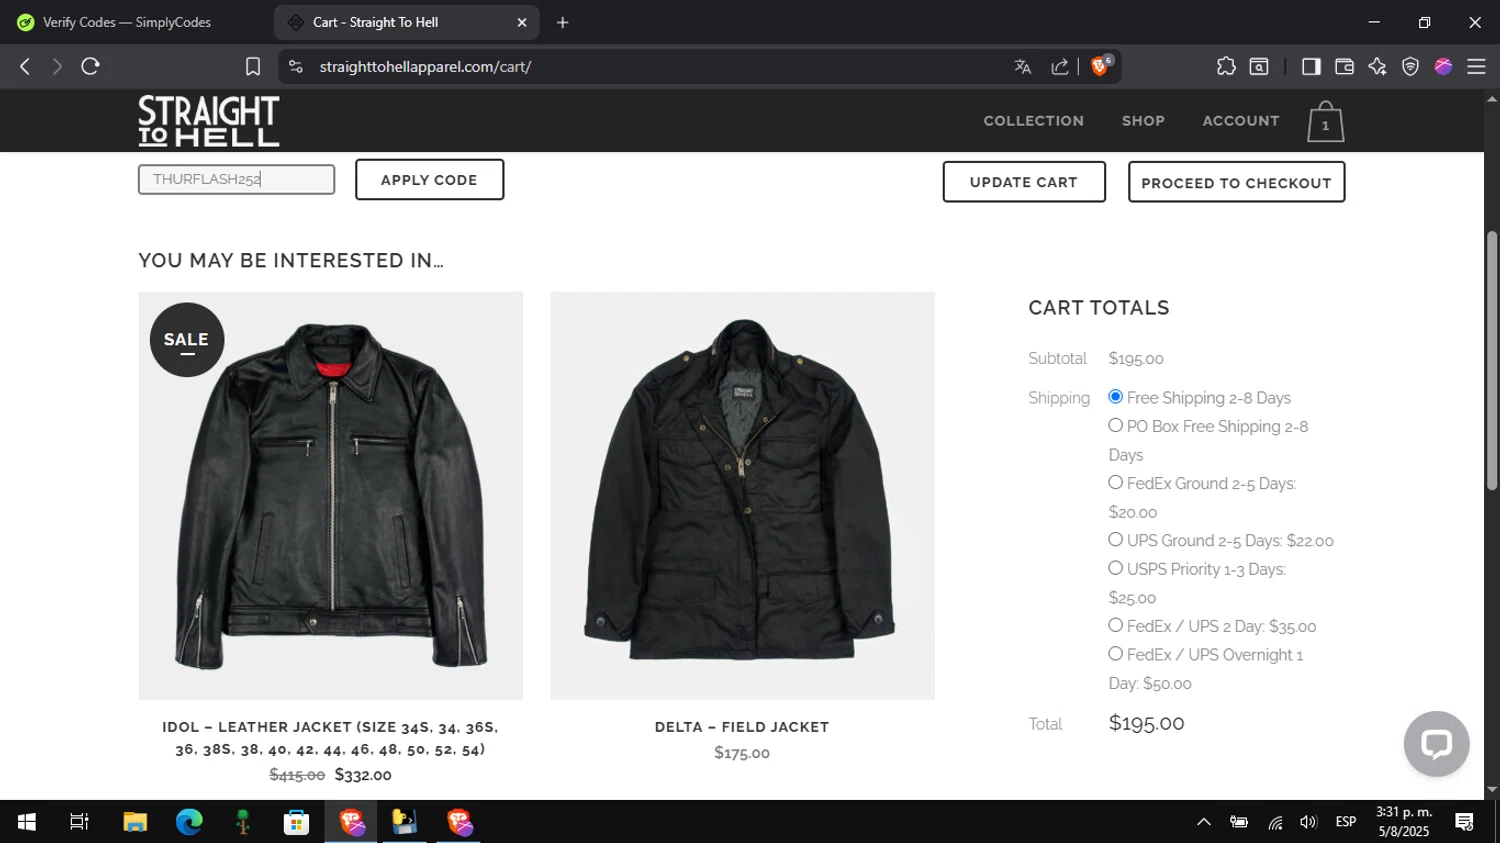Click the browser back arrow
Screen dimensions: 1500x843
tap(25, 67)
